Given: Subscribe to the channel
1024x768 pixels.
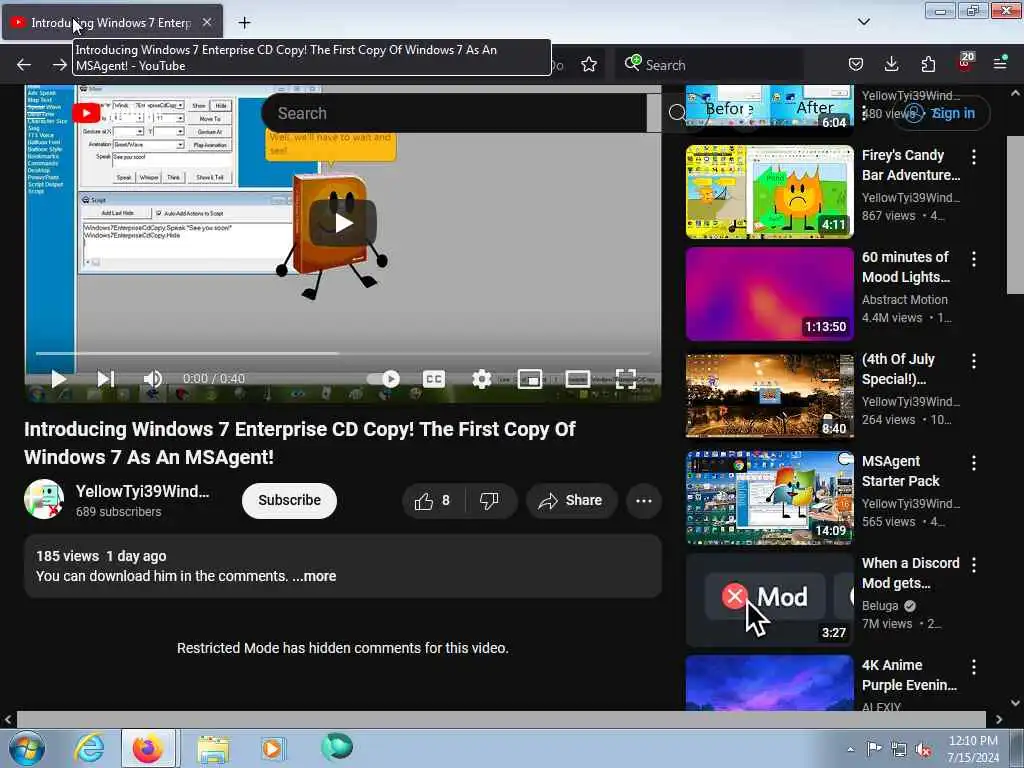Looking at the screenshot, I should pyautogui.click(x=289, y=500).
